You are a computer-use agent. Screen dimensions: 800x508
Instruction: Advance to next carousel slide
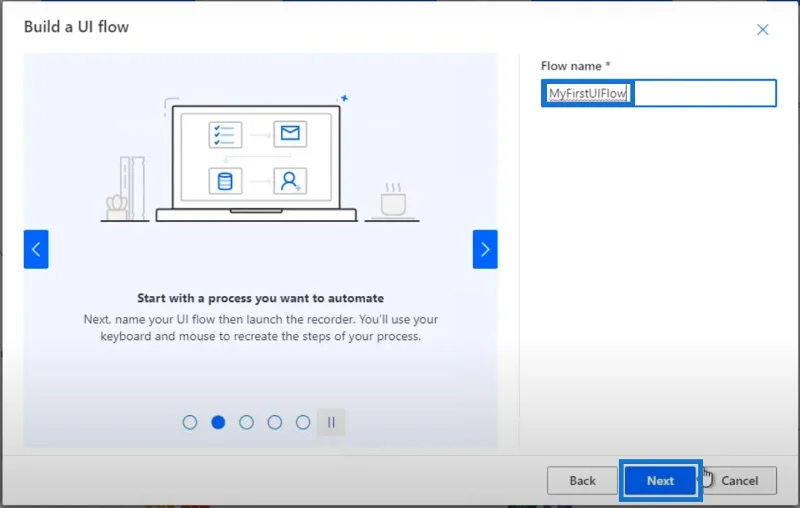coord(485,249)
